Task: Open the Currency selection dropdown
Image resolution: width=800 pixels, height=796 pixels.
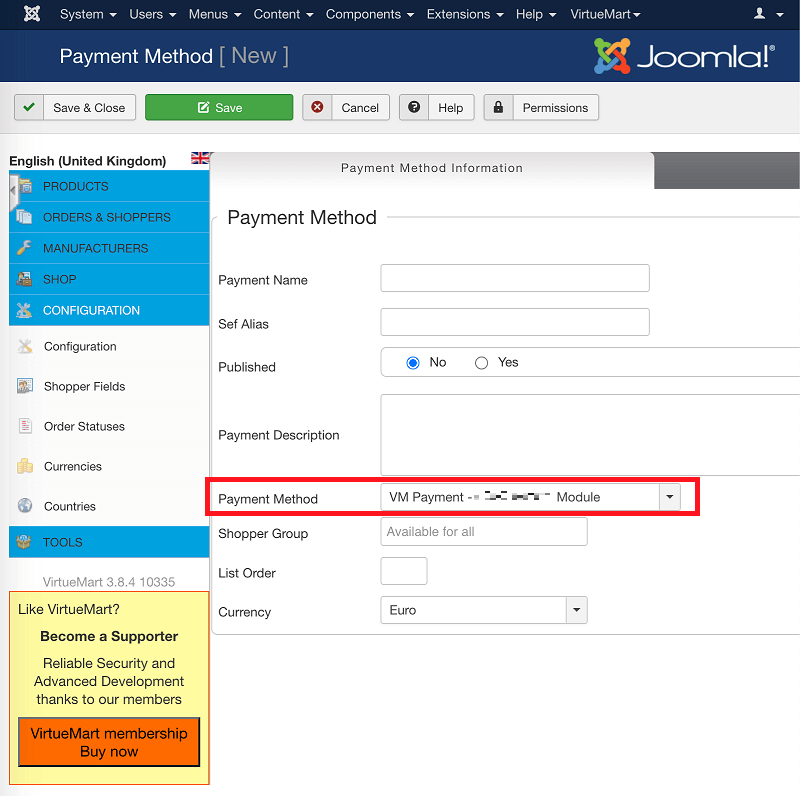Action: 576,609
